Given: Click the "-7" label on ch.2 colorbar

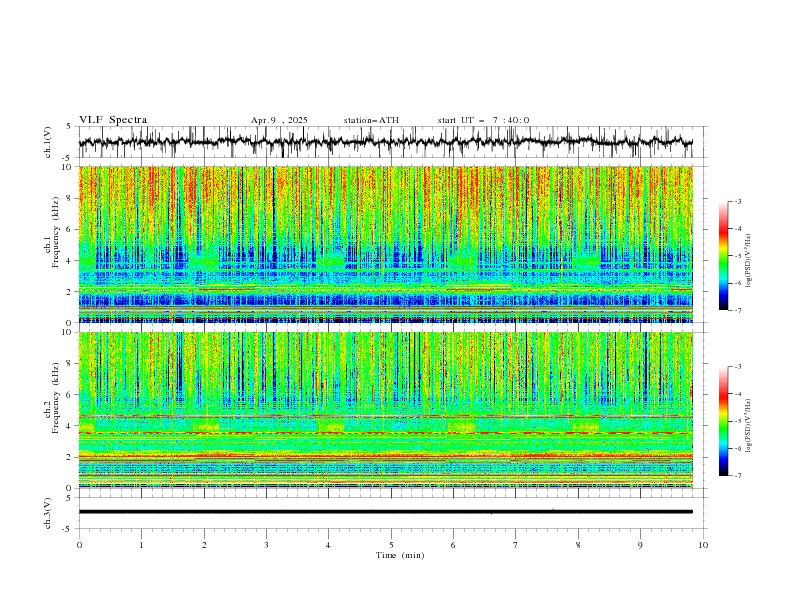Looking at the screenshot, I should tap(737, 476).
